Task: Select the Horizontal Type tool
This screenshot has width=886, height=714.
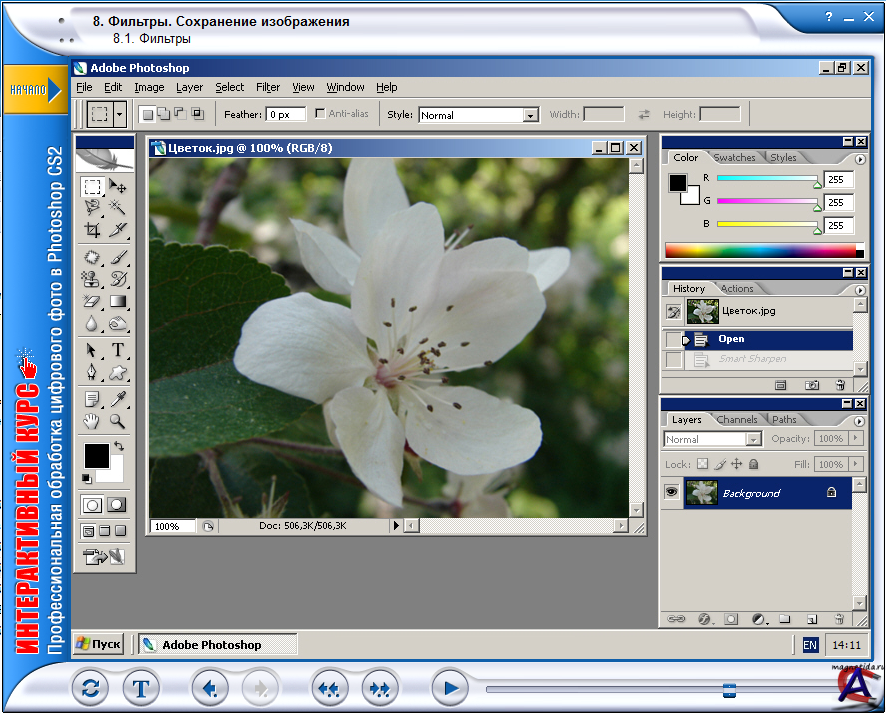Action: click(x=118, y=350)
